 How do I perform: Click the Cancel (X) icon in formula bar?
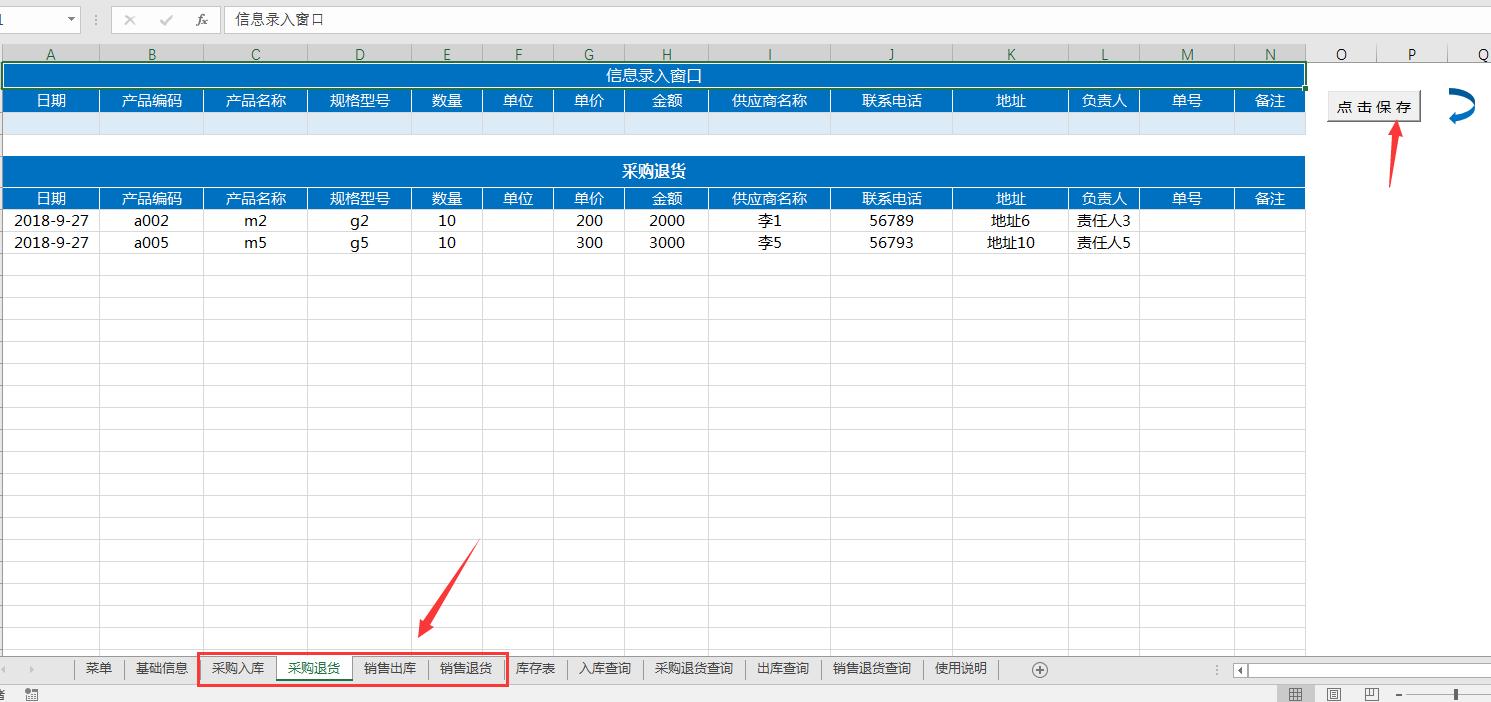coord(128,19)
